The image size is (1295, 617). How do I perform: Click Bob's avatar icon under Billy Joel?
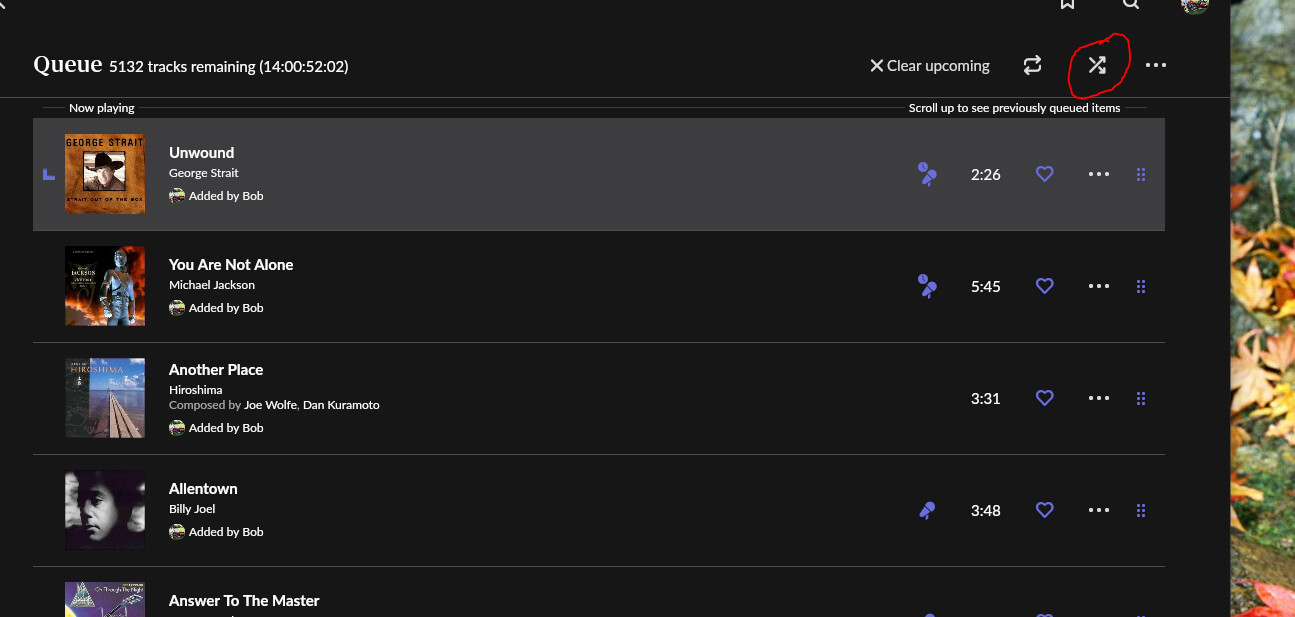pos(177,532)
